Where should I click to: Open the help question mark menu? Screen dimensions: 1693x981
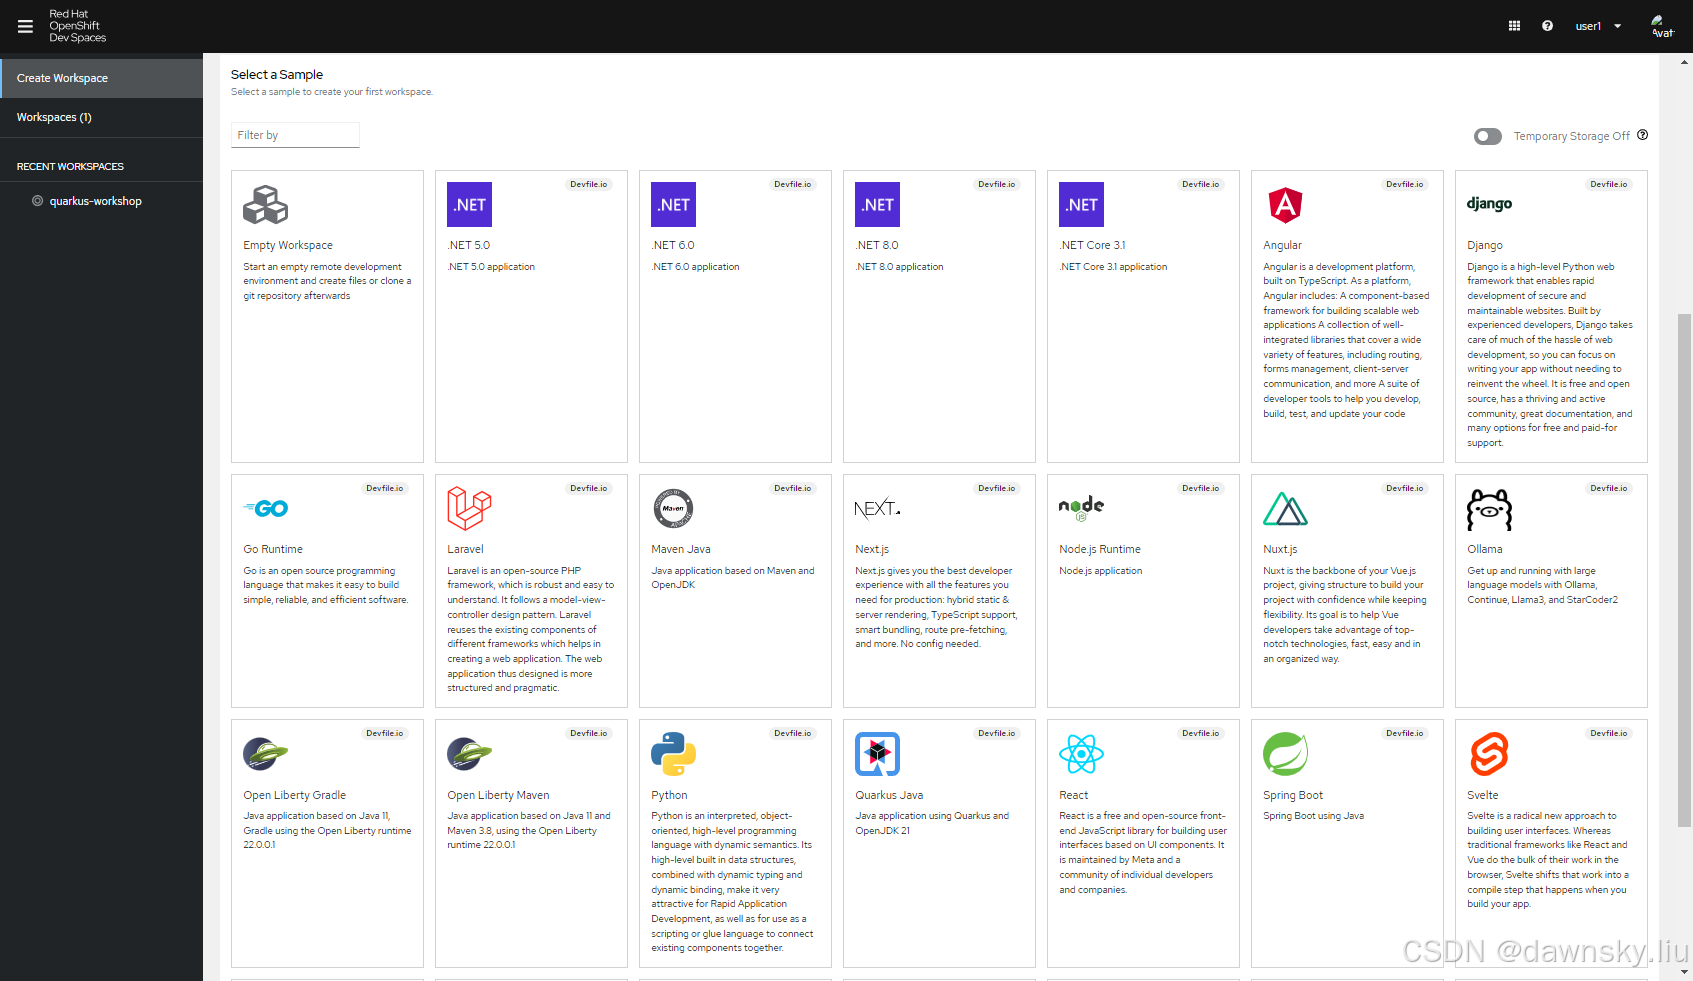(1547, 26)
